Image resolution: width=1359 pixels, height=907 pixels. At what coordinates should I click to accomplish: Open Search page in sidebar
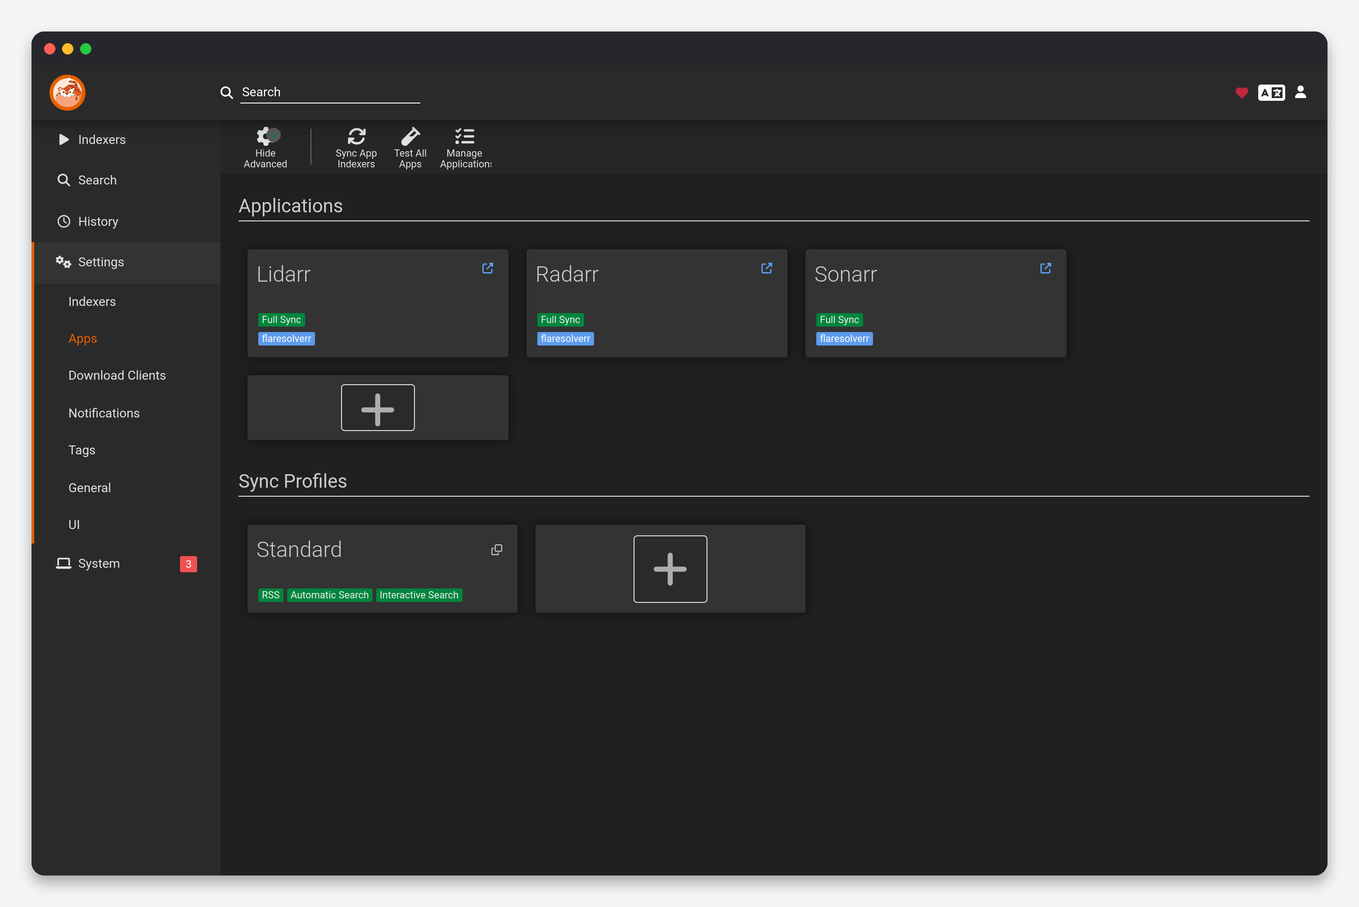point(126,180)
